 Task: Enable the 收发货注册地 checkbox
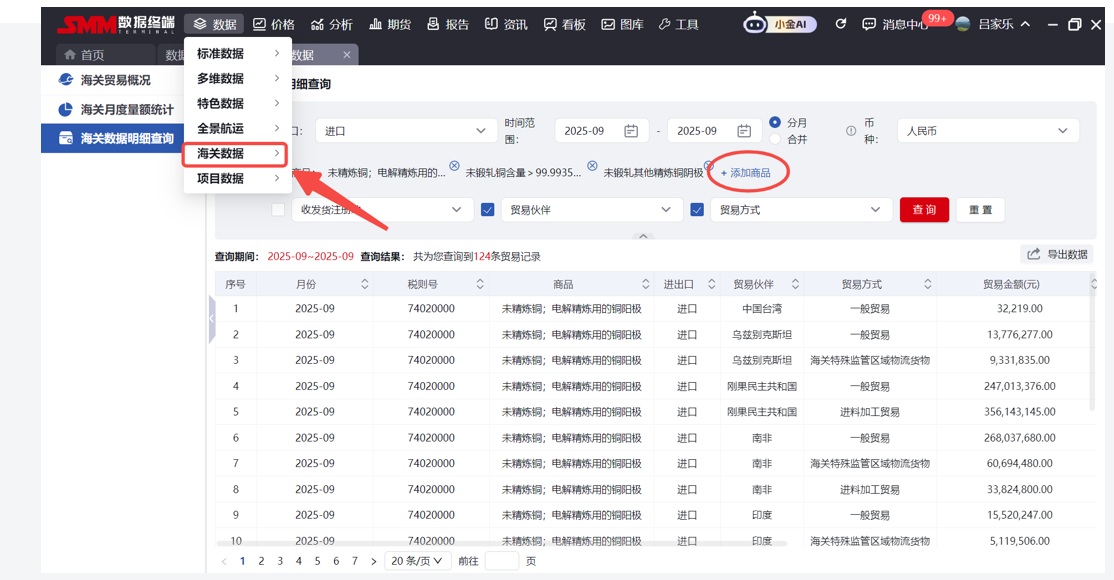coord(278,210)
